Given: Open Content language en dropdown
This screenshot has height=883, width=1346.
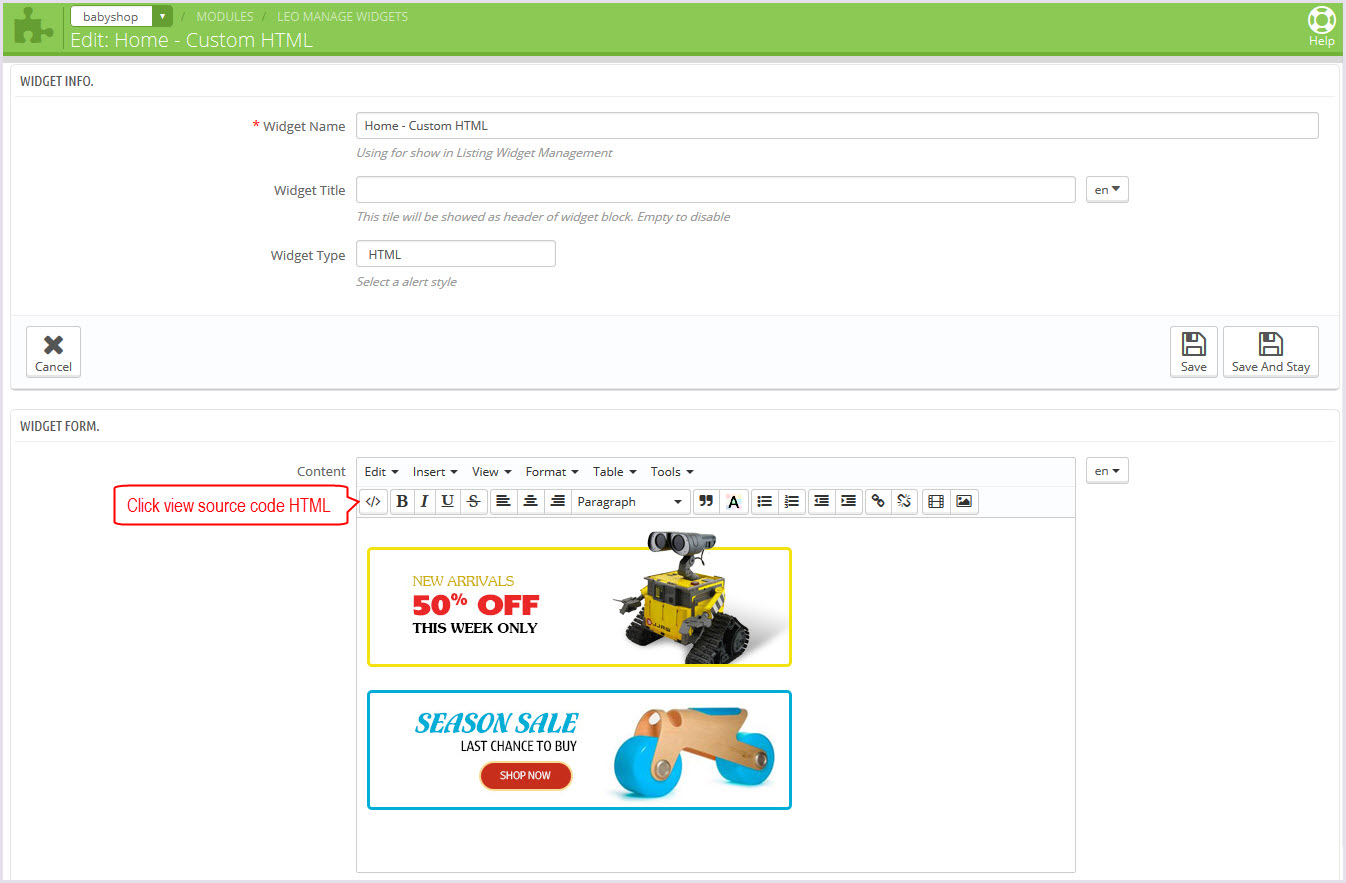Looking at the screenshot, I should click(1107, 470).
